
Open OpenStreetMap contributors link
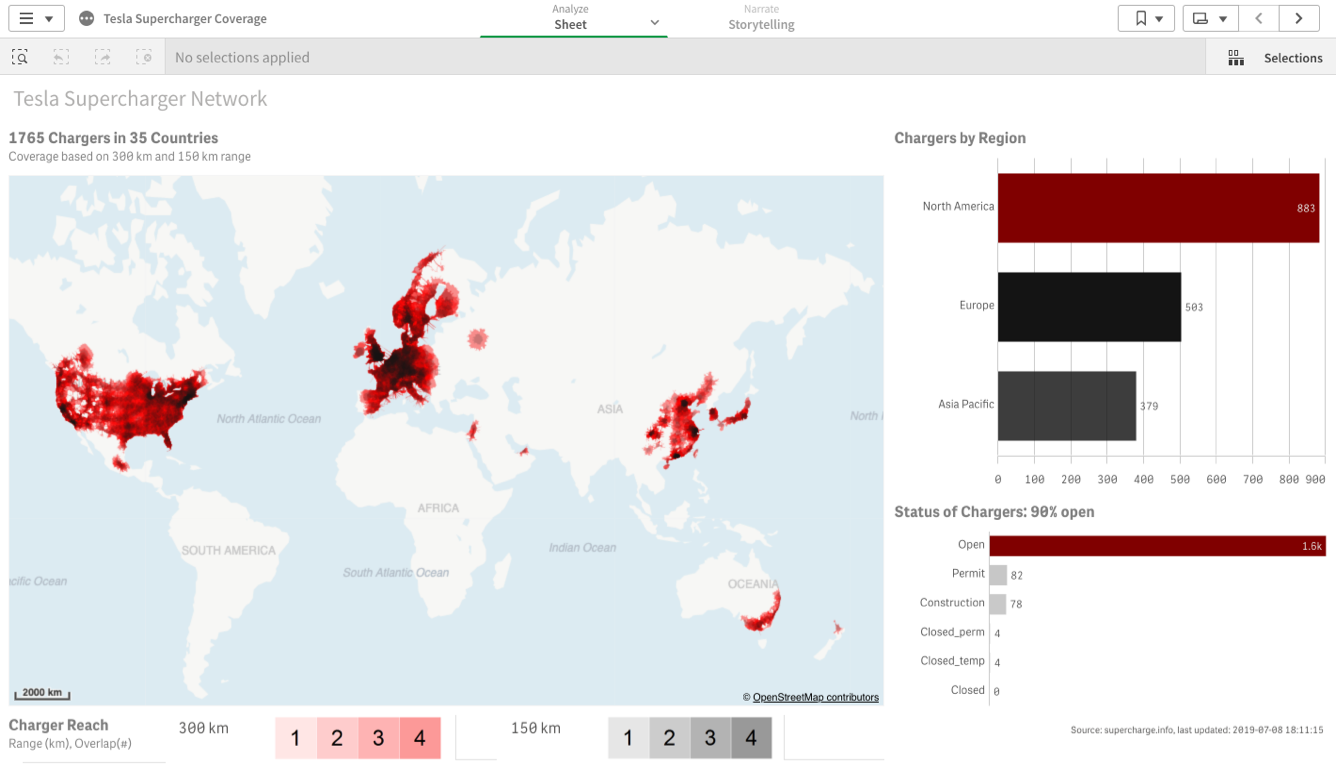(815, 697)
